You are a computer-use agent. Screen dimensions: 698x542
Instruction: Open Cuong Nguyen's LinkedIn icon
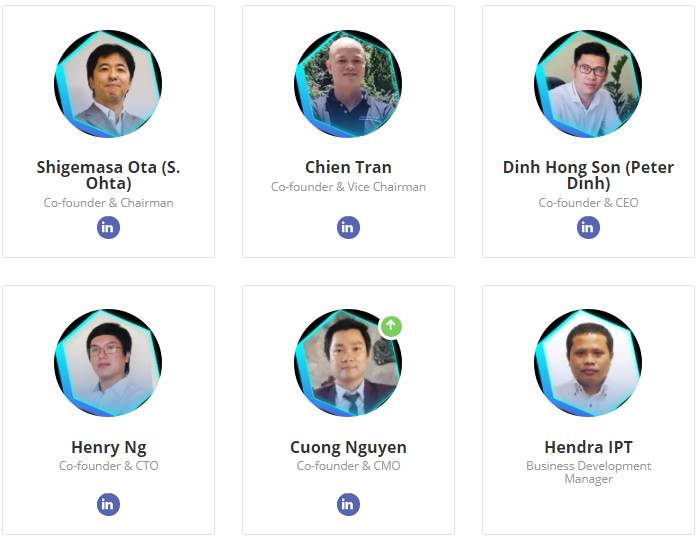click(348, 504)
